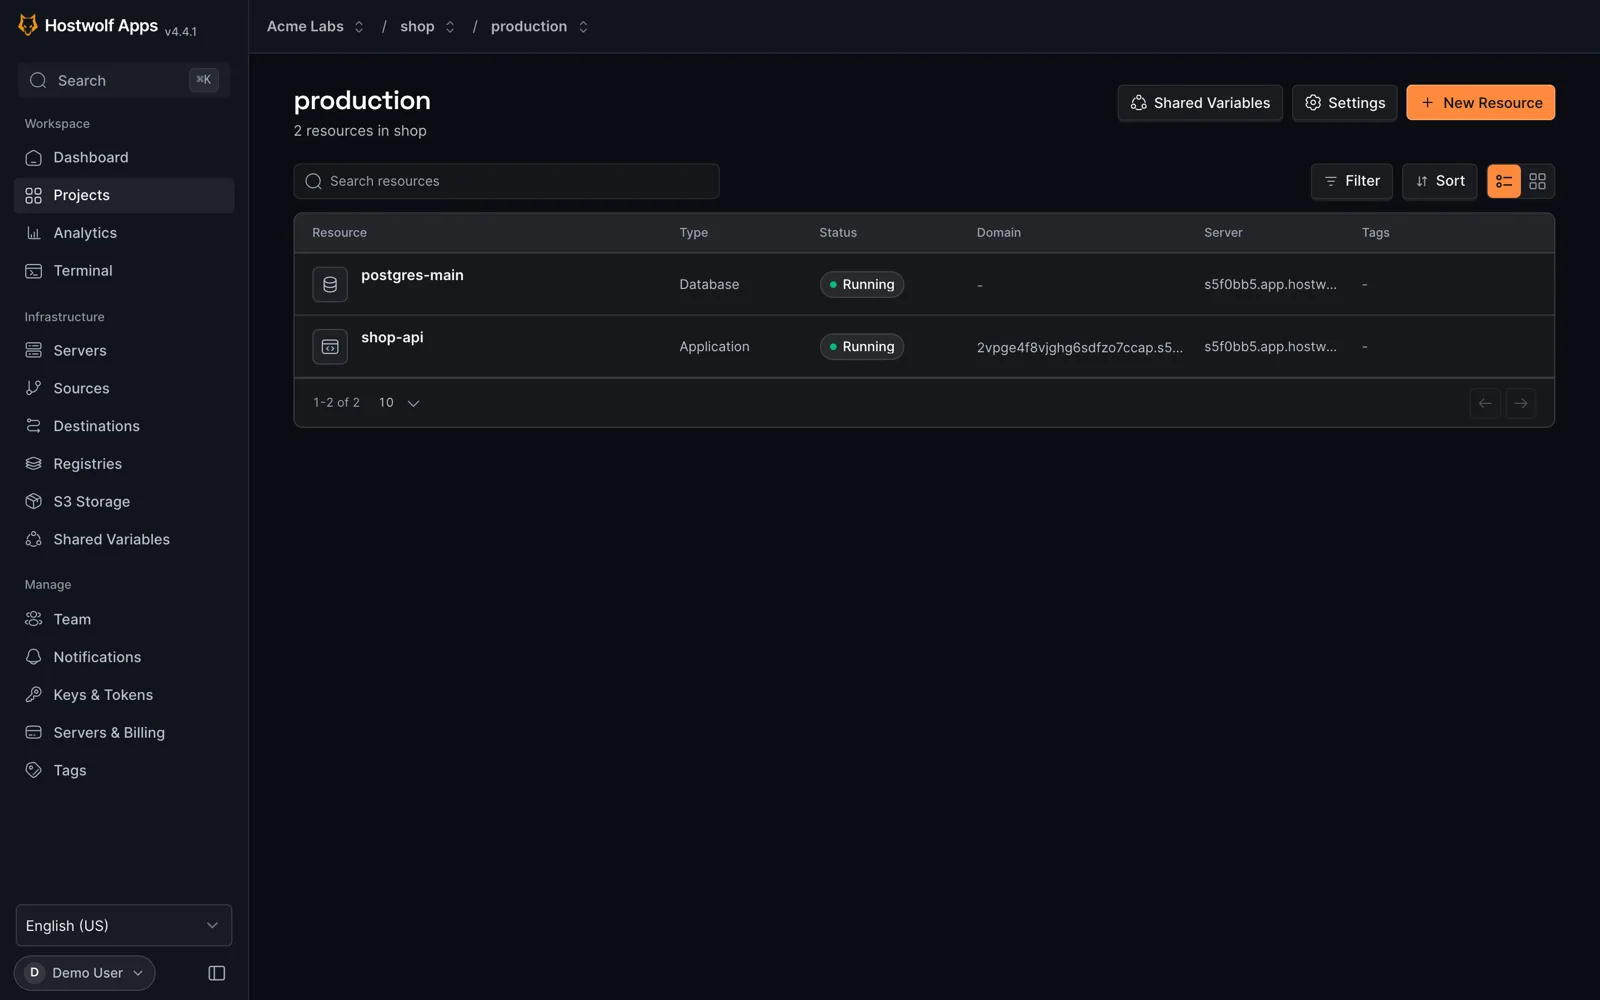This screenshot has width=1600, height=1000.
Task: Open the Sort options
Action: (x=1440, y=181)
